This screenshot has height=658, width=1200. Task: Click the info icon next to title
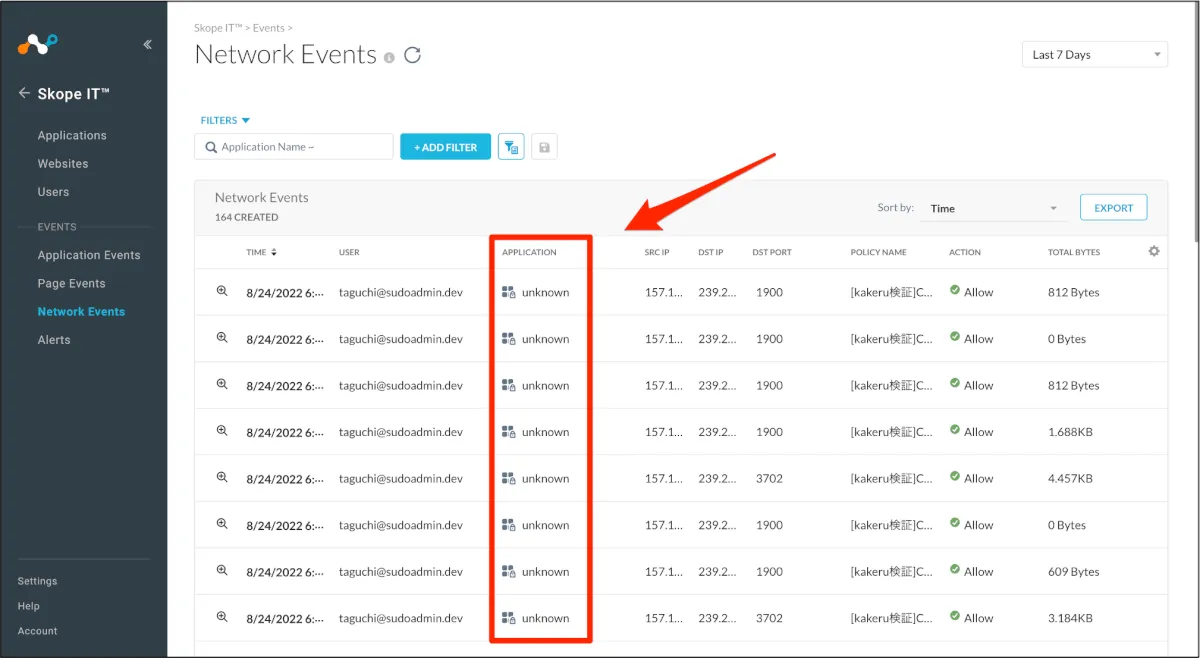point(389,57)
